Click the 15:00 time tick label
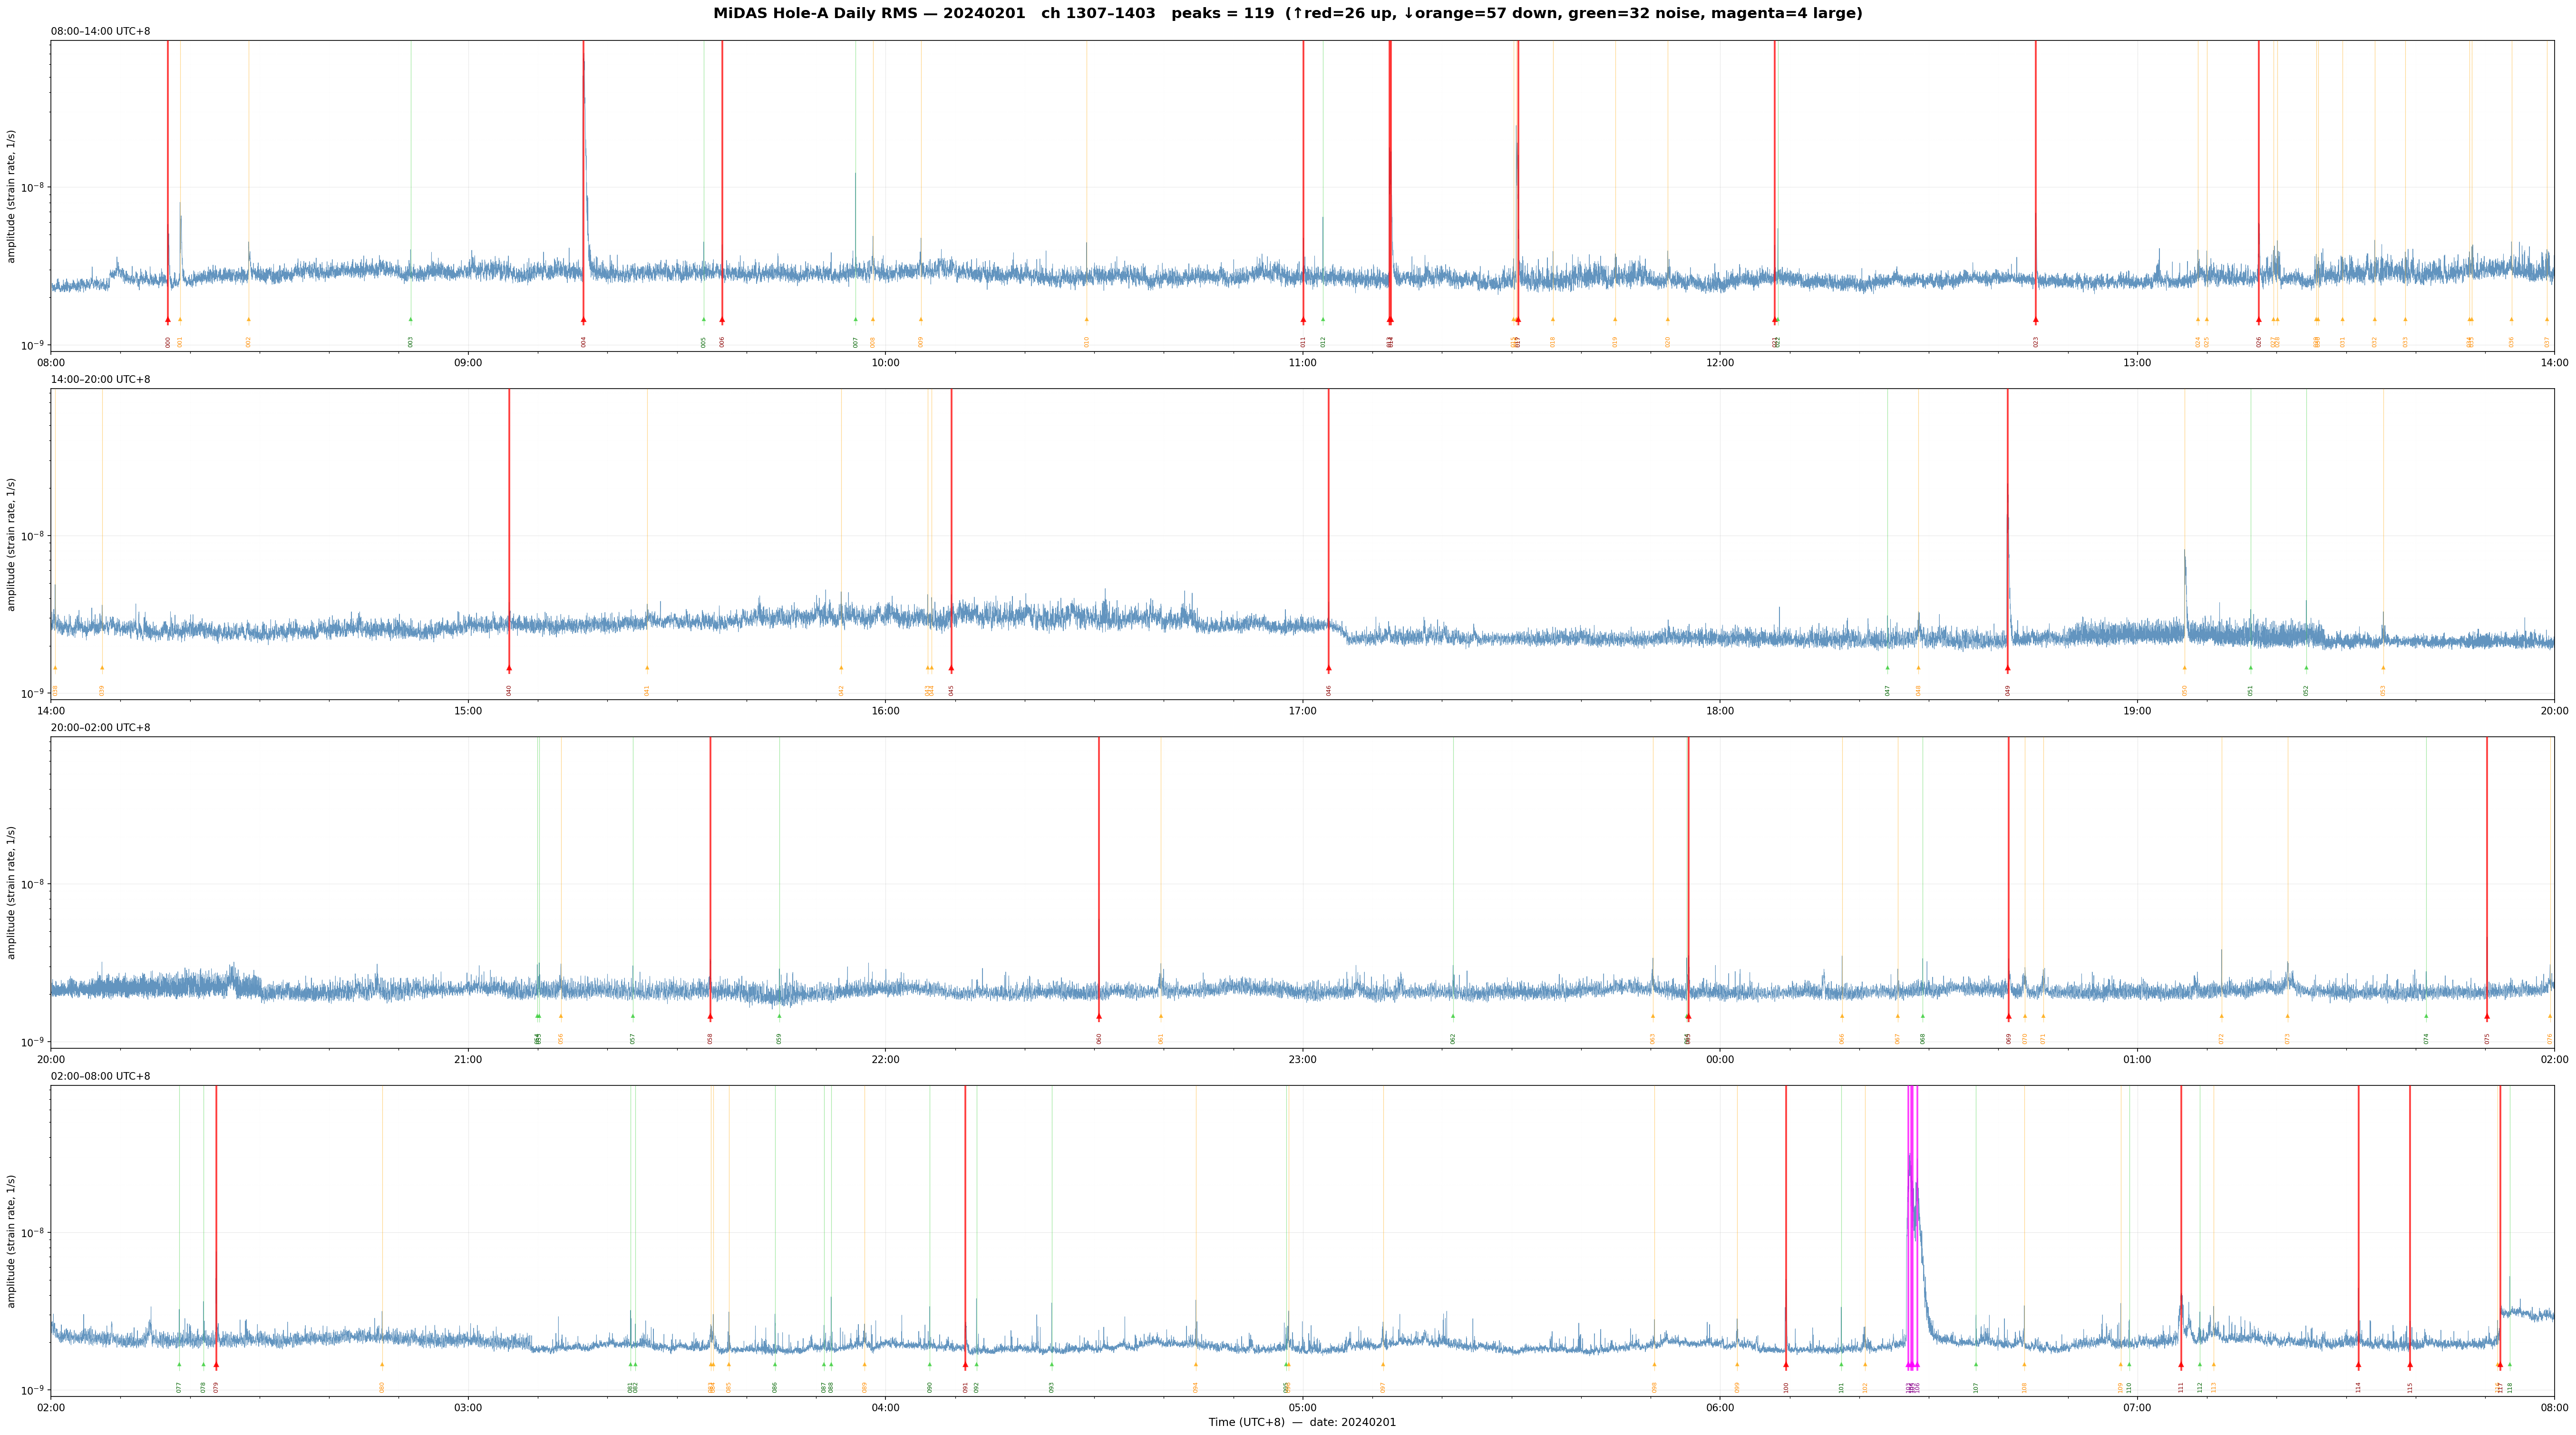The image size is (2576, 1435). (468, 711)
